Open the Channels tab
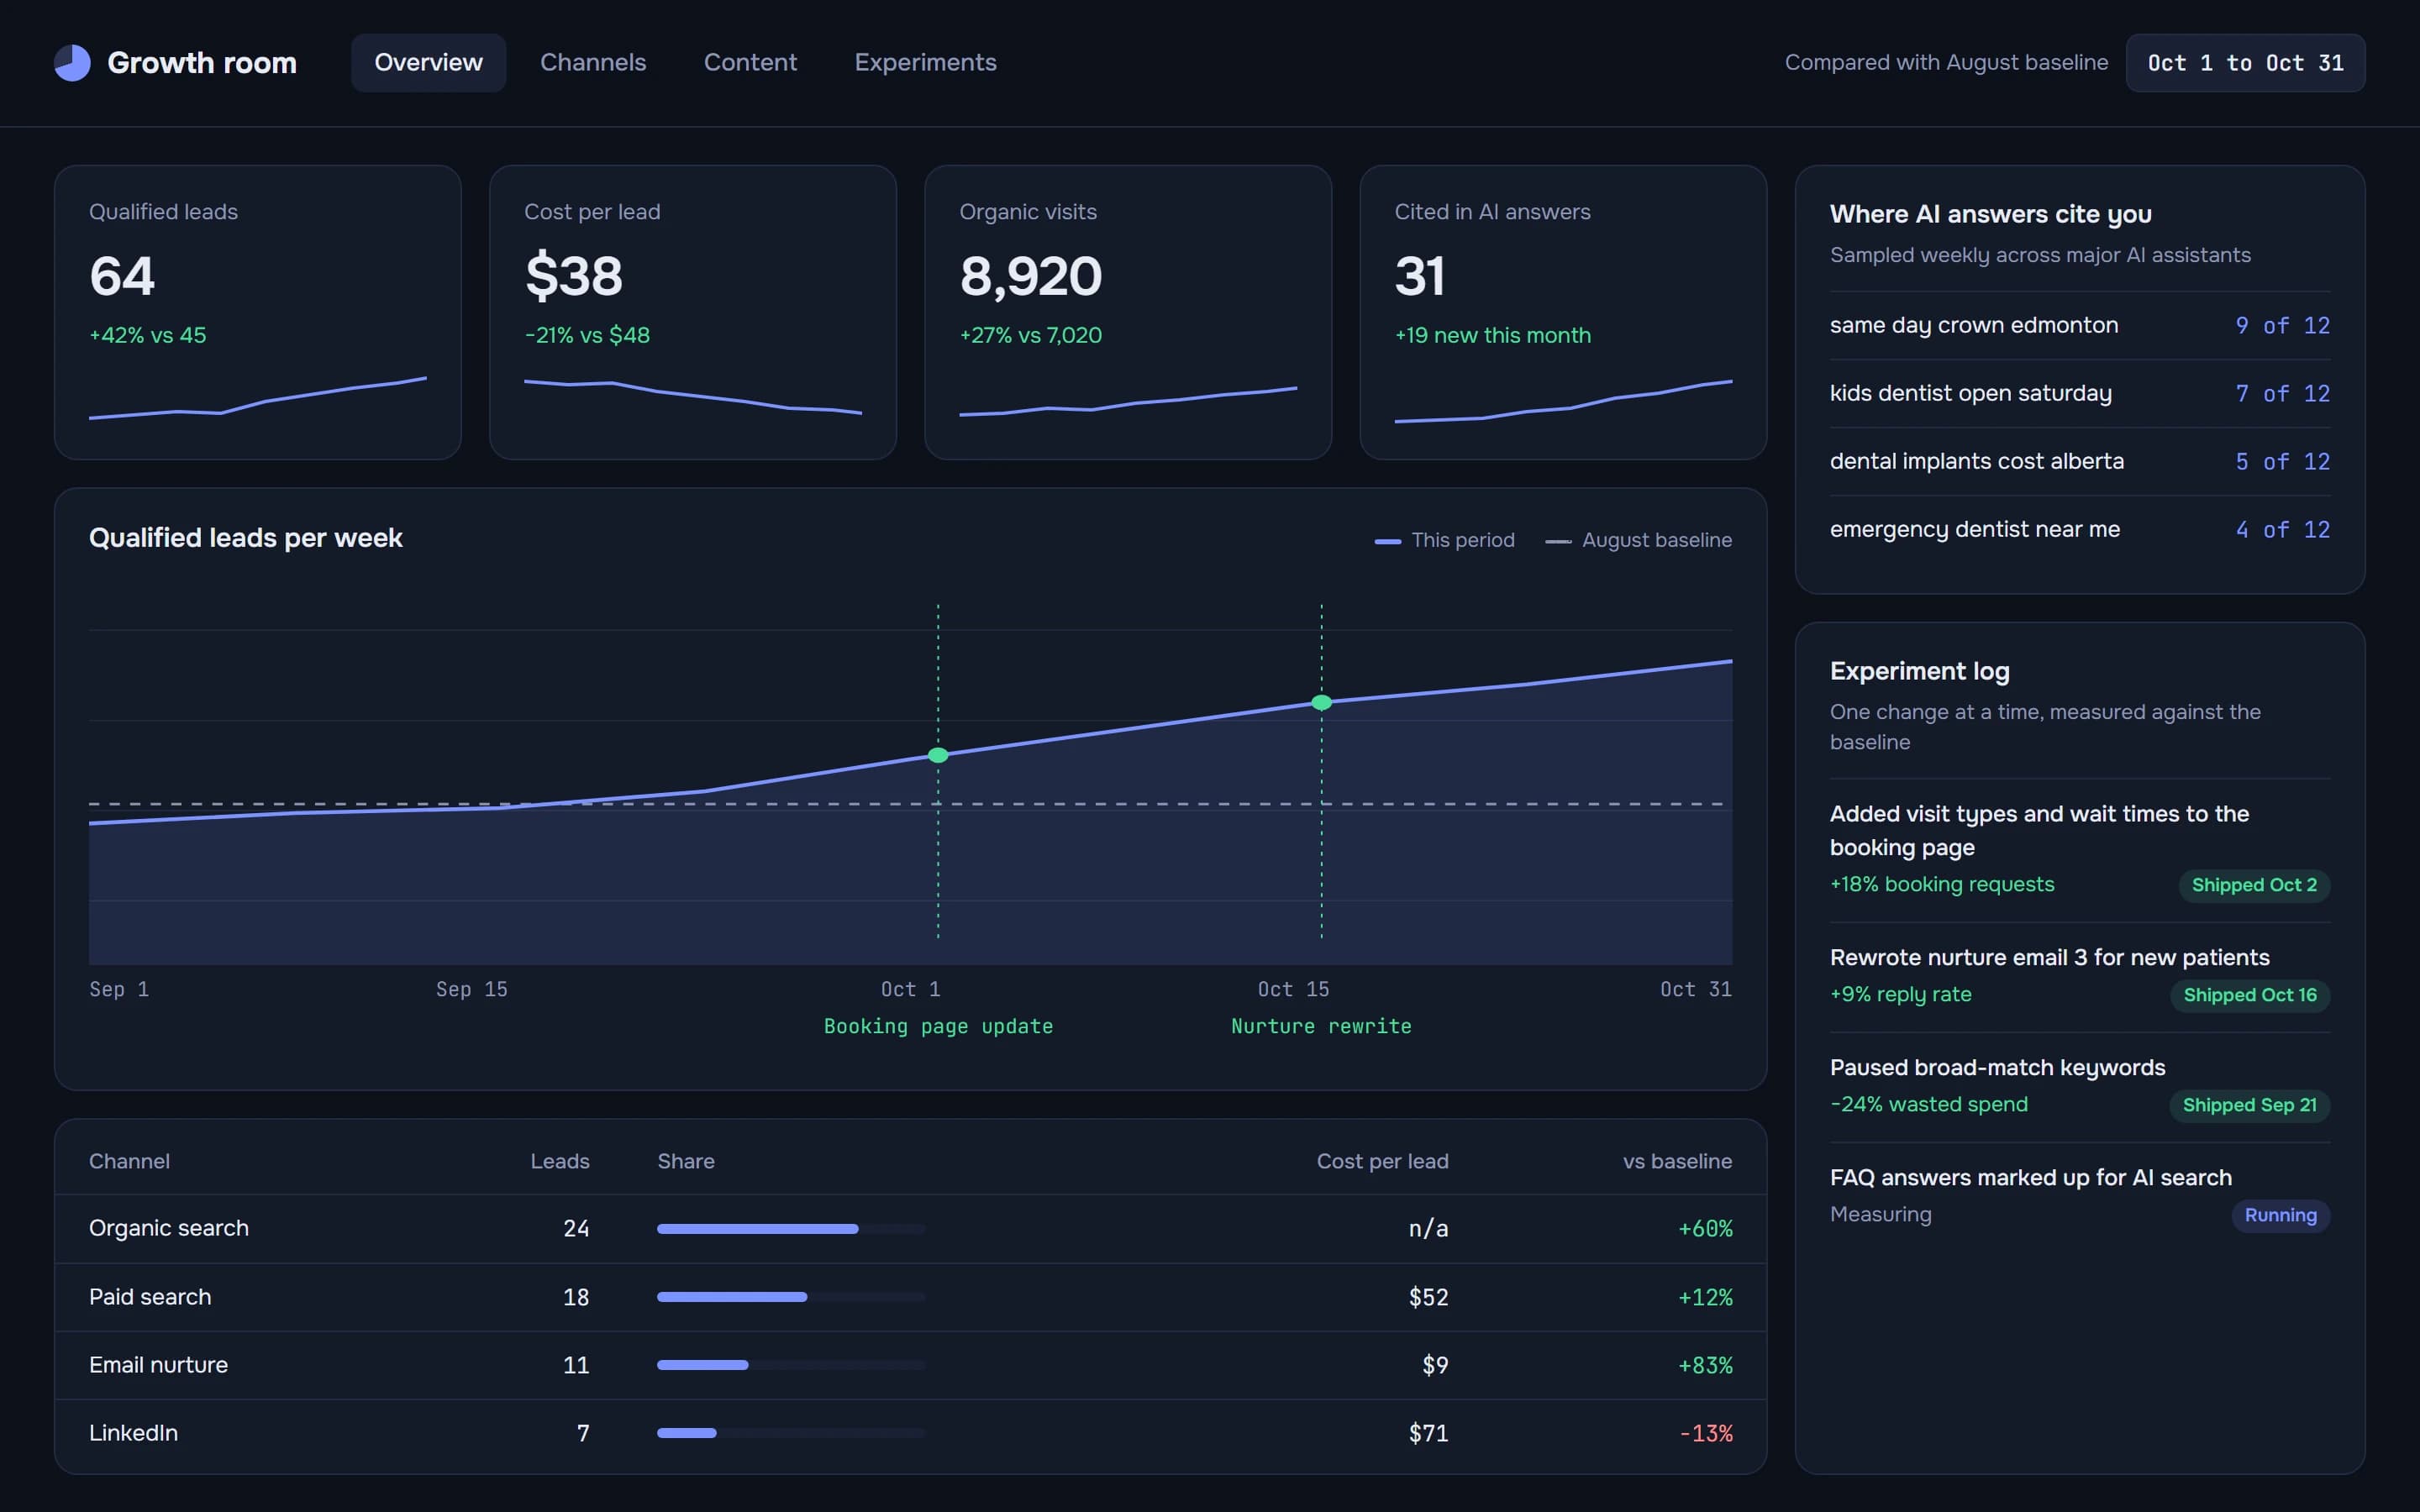The height and width of the screenshot is (1512, 2420). [x=593, y=63]
